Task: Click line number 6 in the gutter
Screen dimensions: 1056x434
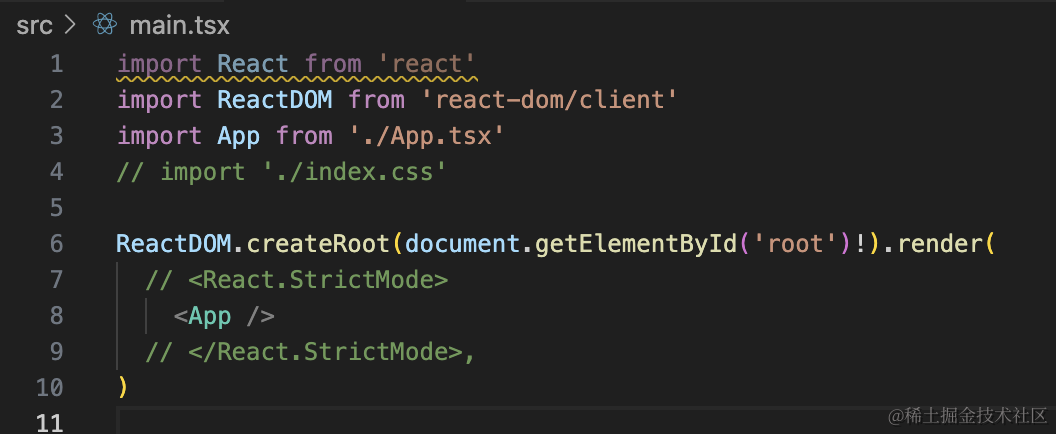Action: (x=57, y=243)
